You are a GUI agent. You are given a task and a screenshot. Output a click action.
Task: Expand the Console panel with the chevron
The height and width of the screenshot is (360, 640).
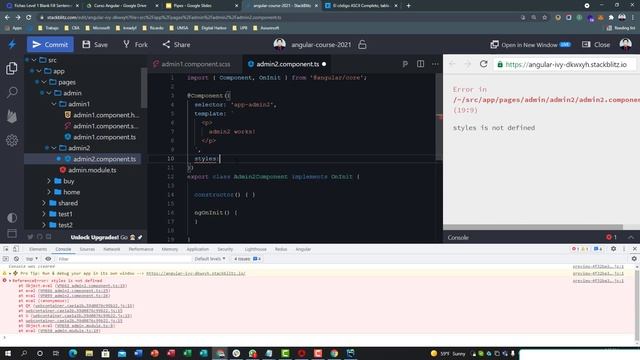click(x=631, y=237)
